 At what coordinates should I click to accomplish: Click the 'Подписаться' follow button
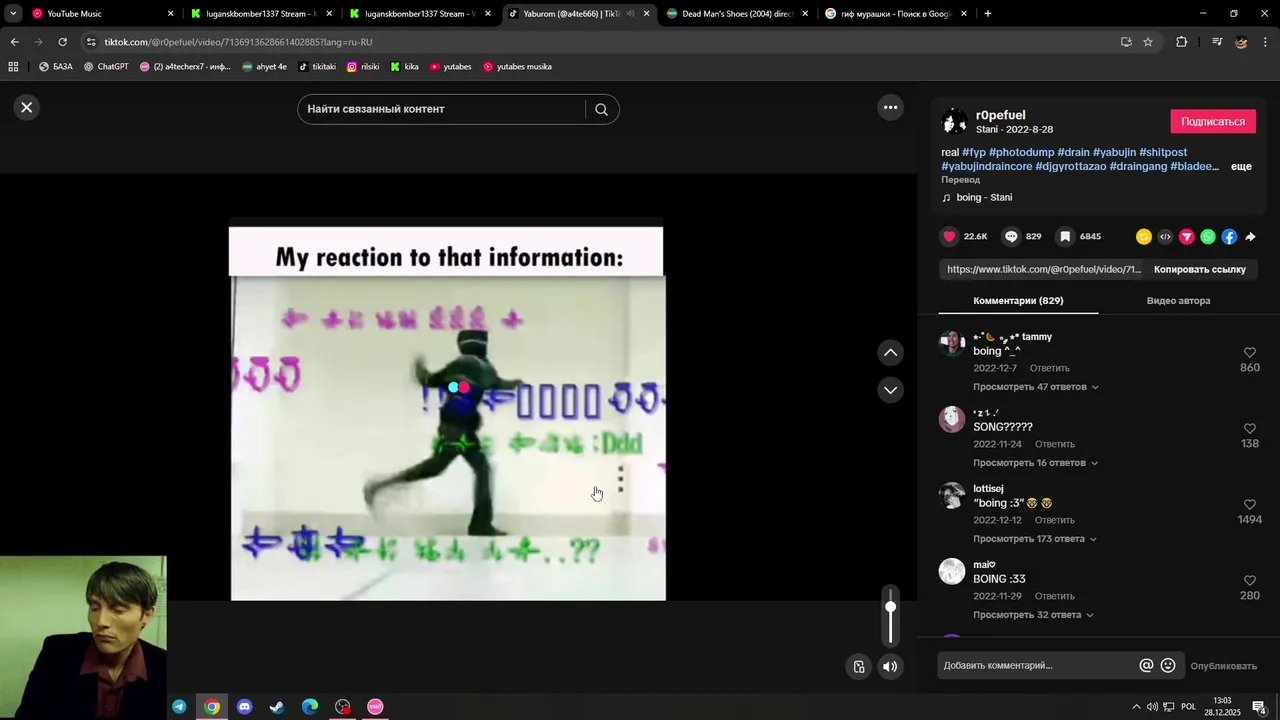[1213, 121]
